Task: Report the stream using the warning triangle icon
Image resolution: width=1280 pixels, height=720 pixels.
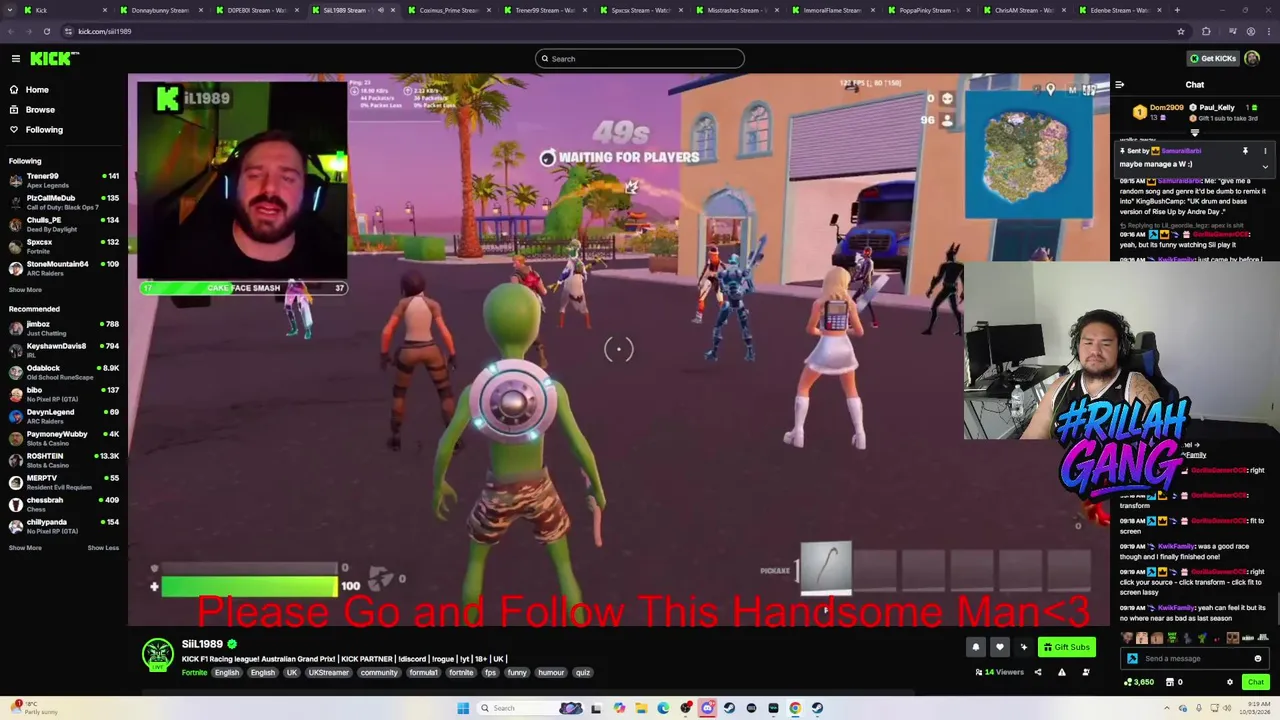Action: 1061,672
